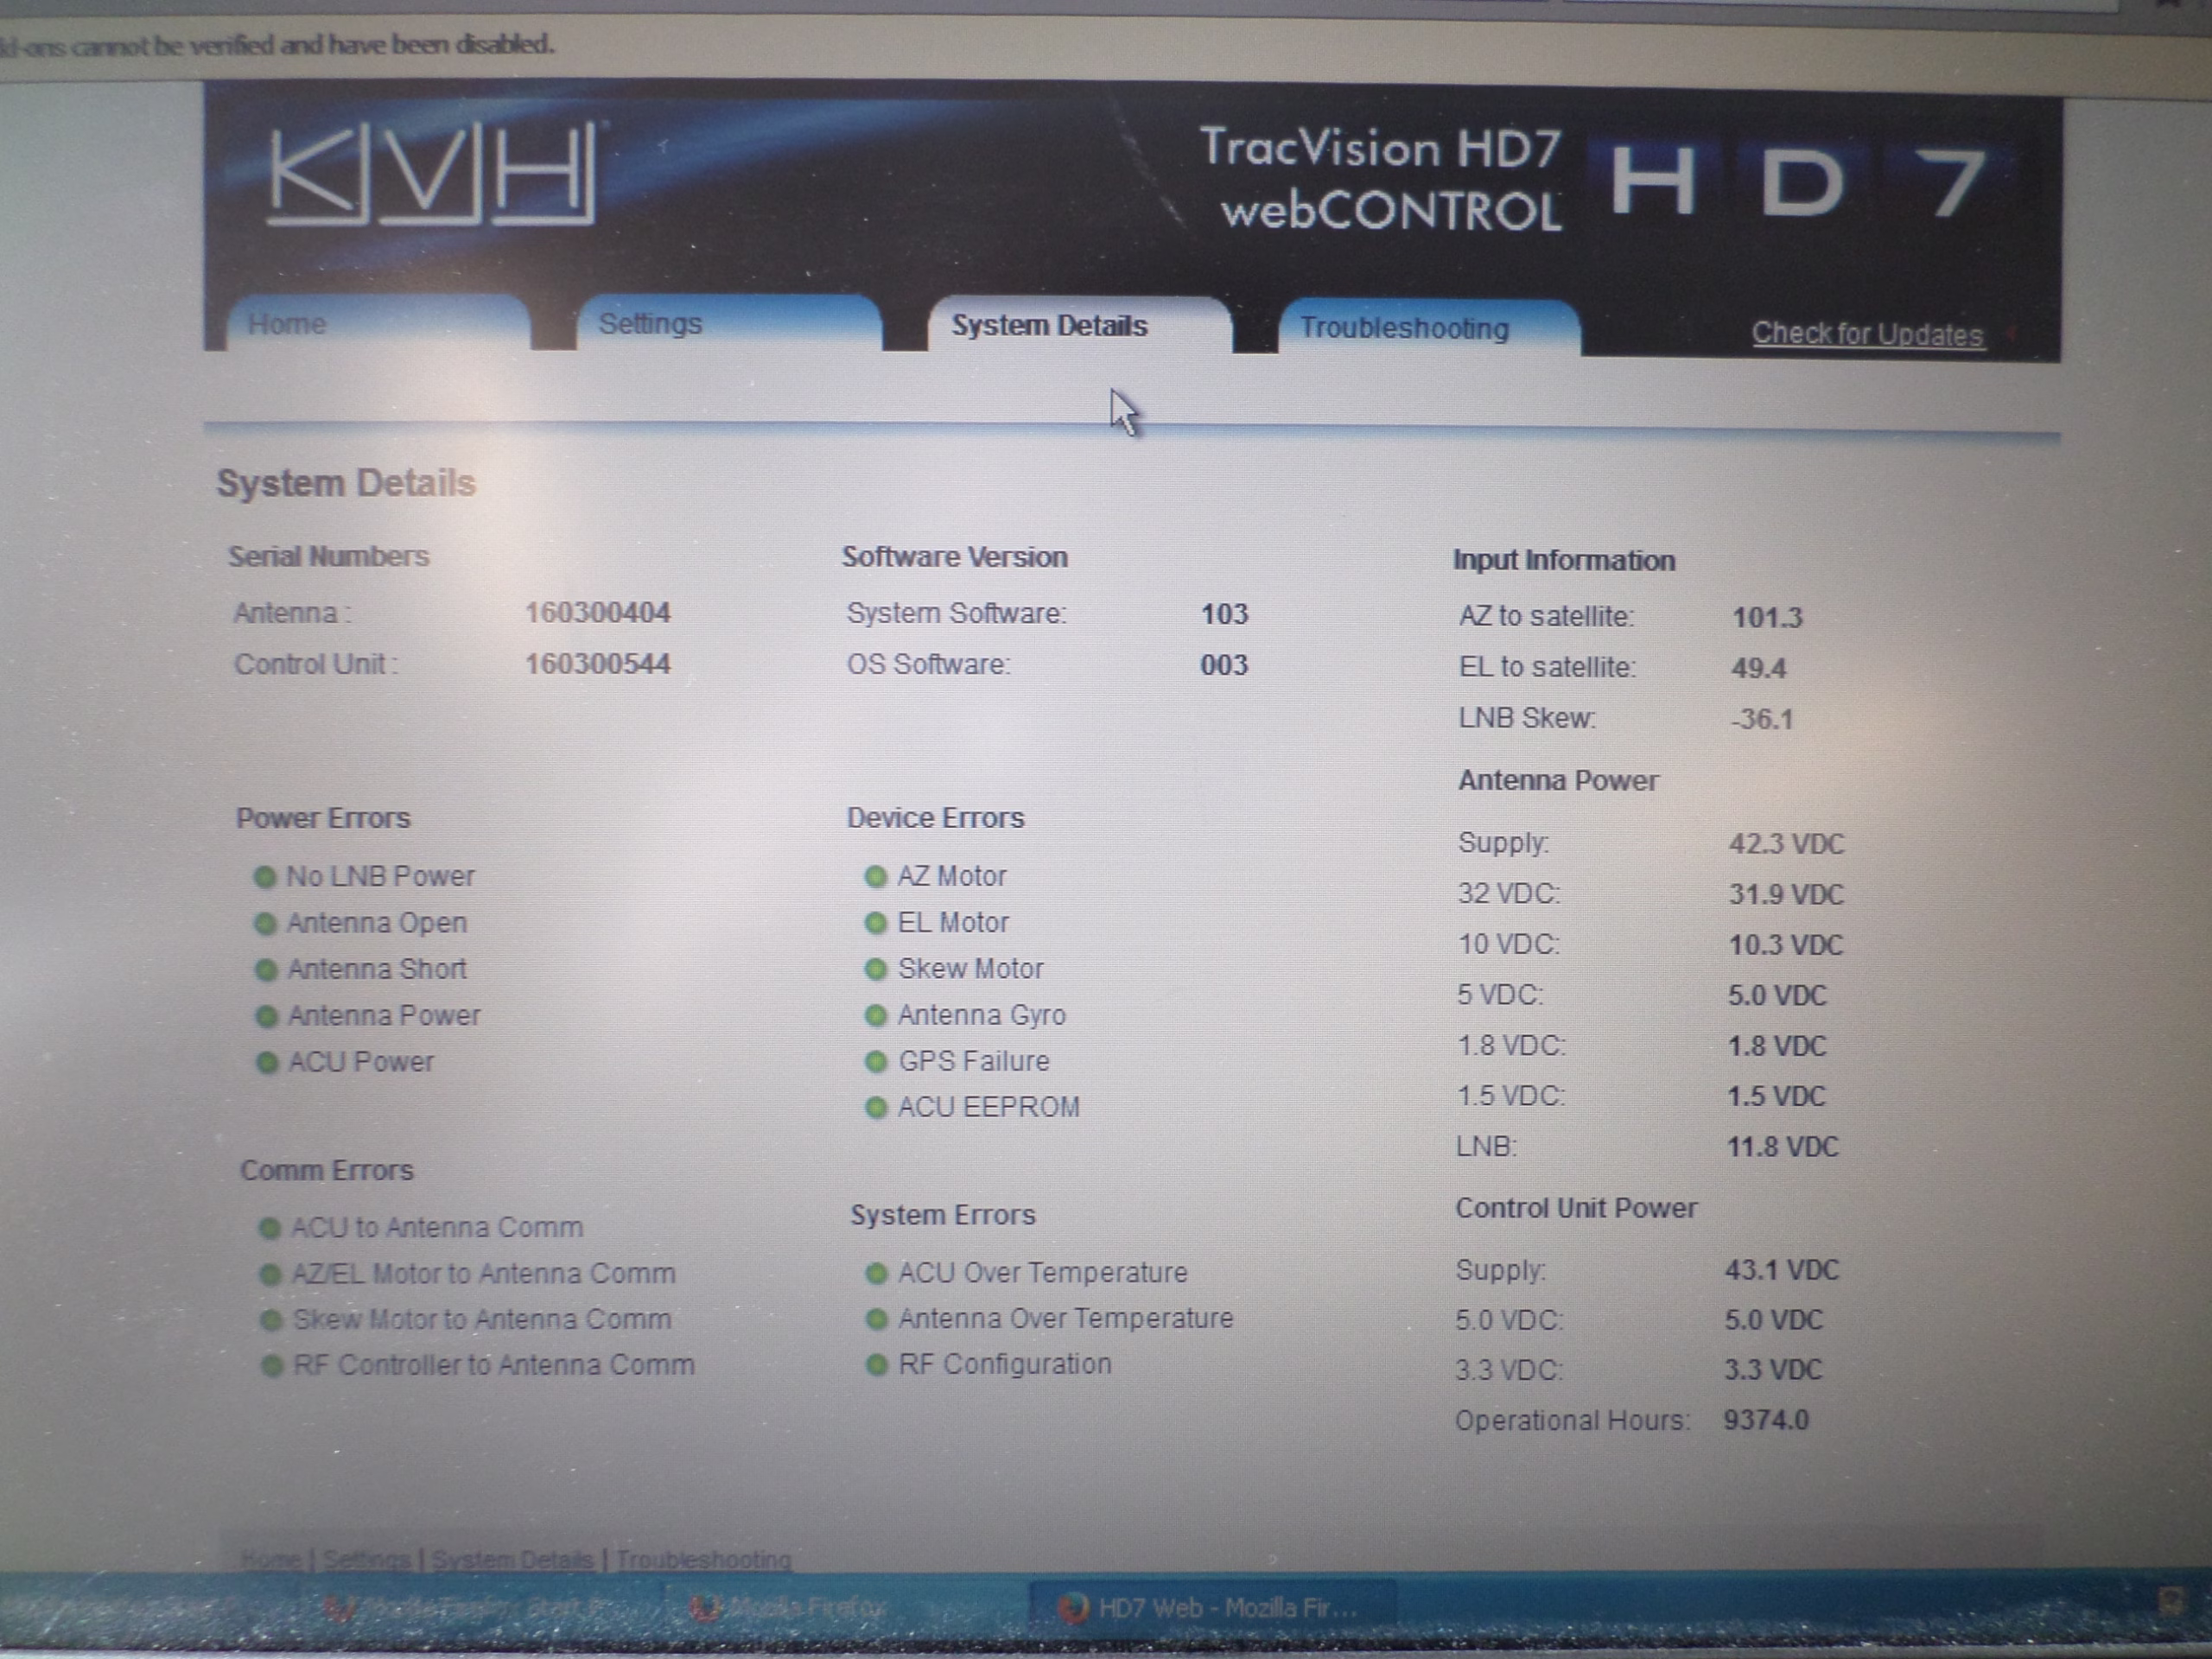Click the 10.3 VDC reading
Viewport: 2212px width, 1659px height.
click(1786, 946)
